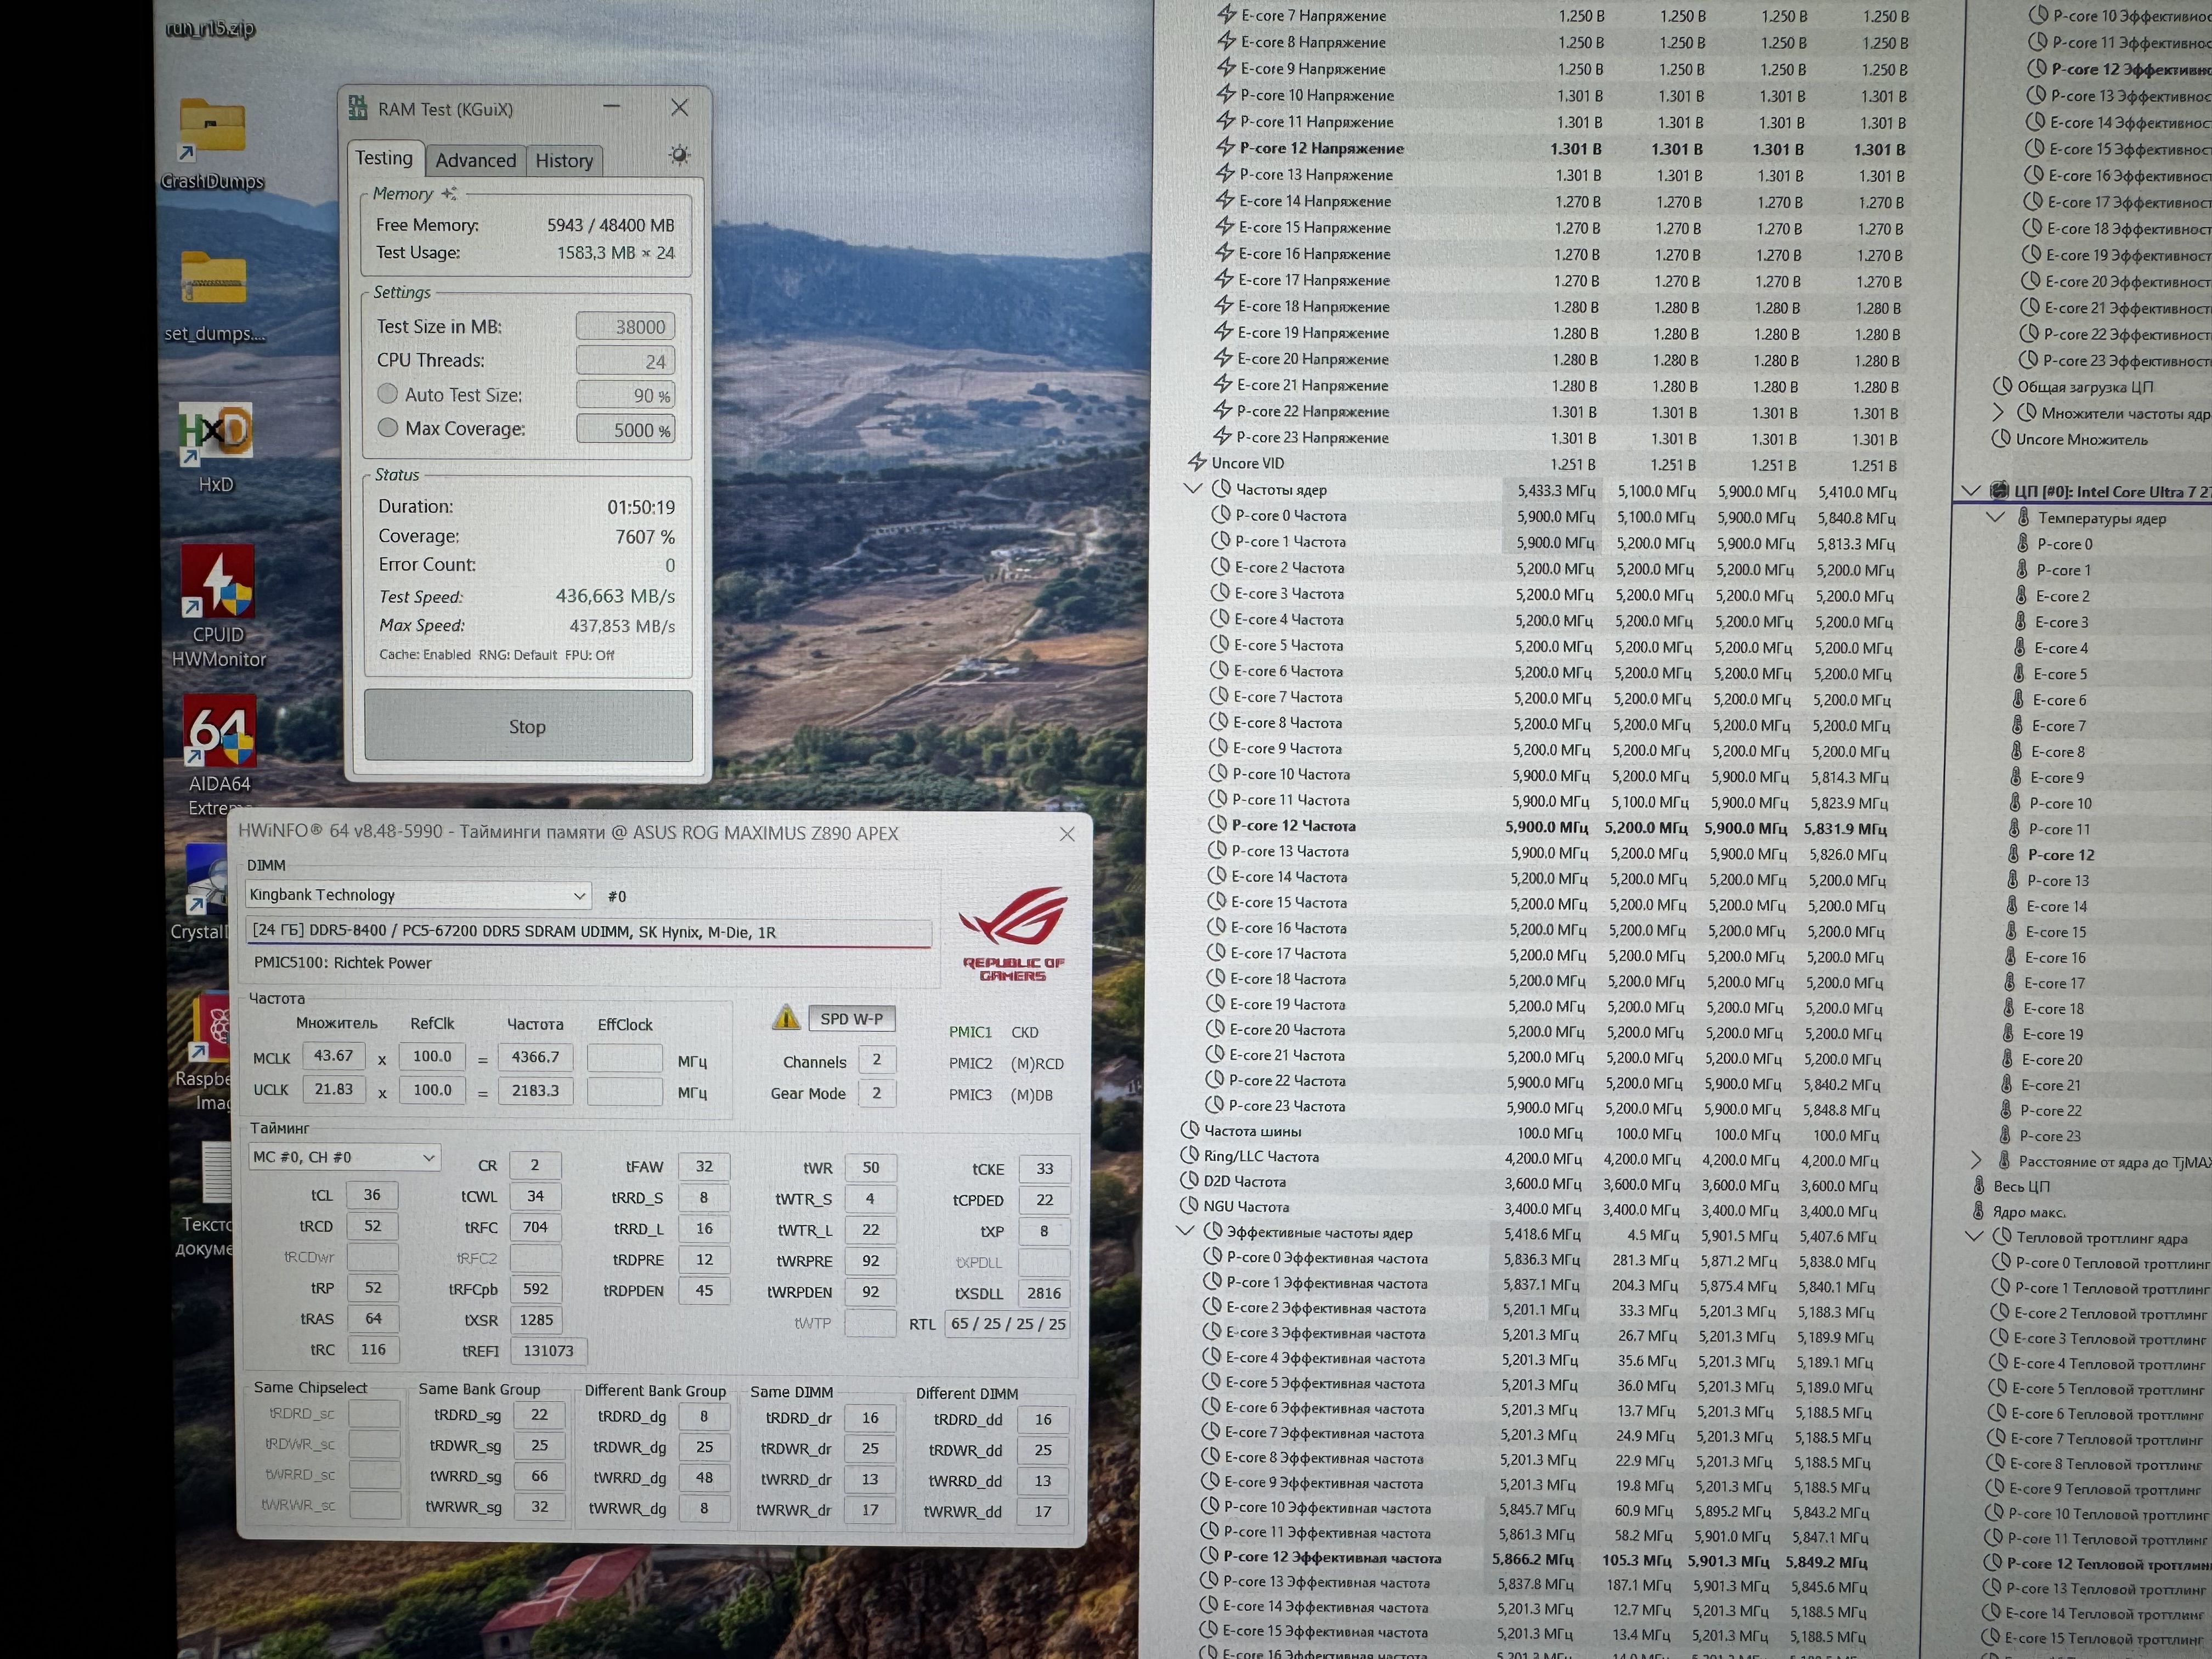Collapse the Тепловой троттлинг ядра group
Viewport: 2212px width, 1659px height.
click(x=1974, y=1237)
